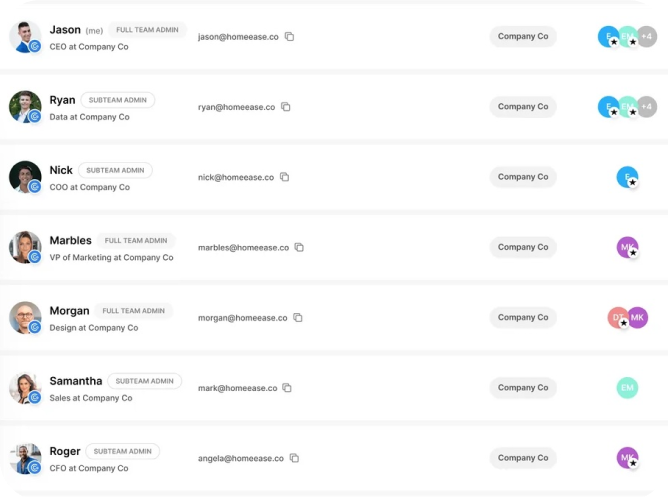The width and height of the screenshot is (668, 500).
Task: Copy mark@homeease.co email address
Action: point(287,388)
